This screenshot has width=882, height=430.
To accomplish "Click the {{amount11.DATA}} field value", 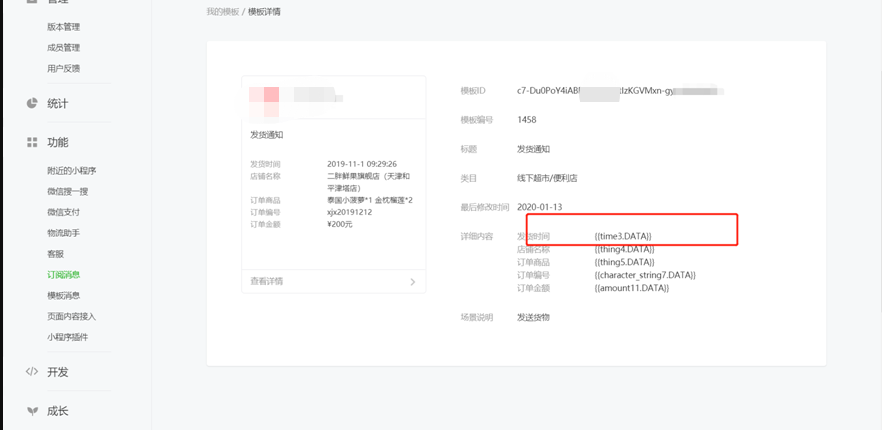I will [631, 288].
